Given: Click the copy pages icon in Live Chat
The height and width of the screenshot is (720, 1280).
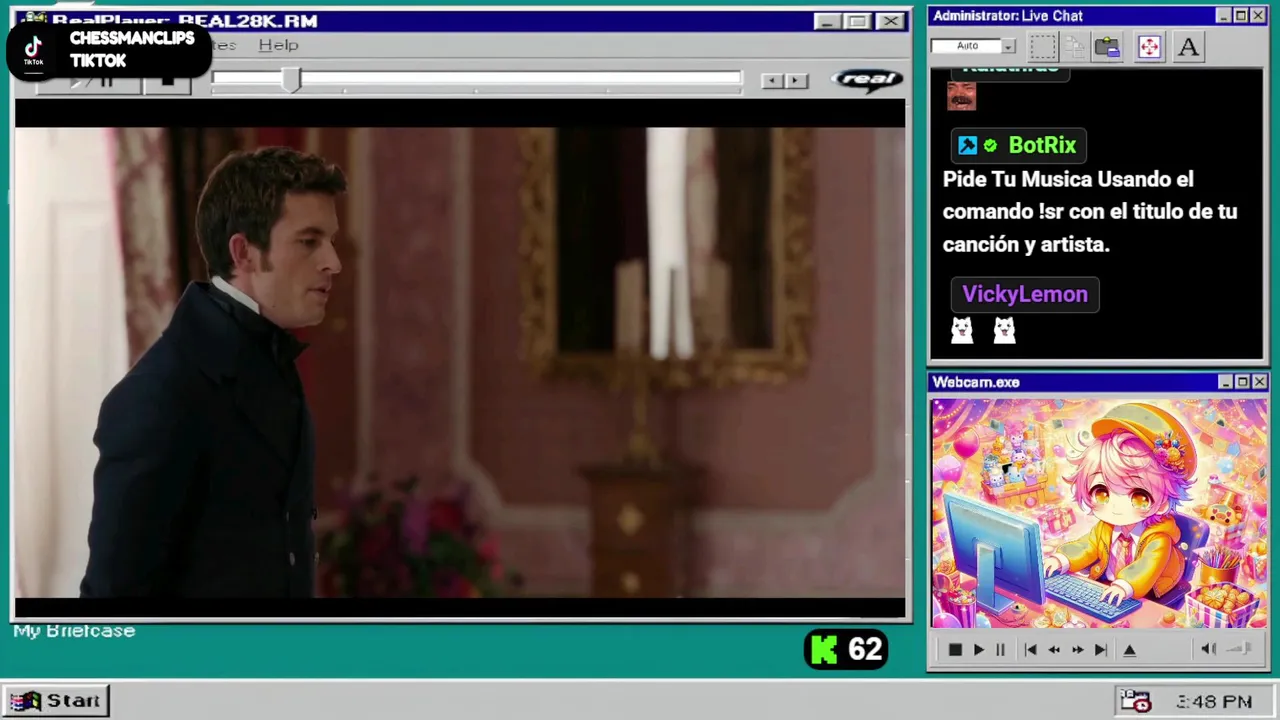Looking at the screenshot, I should pyautogui.click(x=1075, y=46).
